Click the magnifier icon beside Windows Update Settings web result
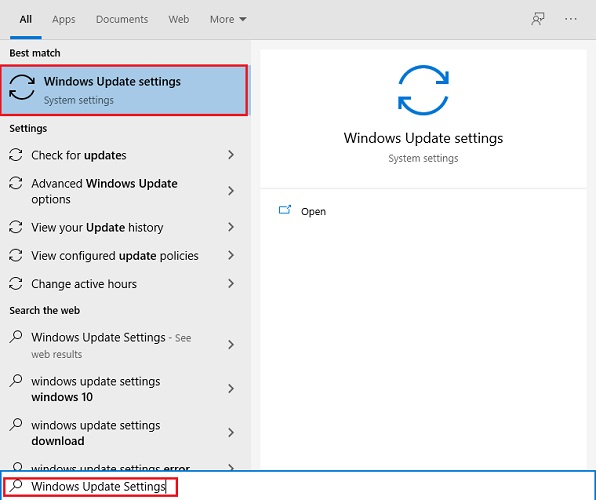Image resolution: width=596 pixels, height=500 pixels. [16, 337]
